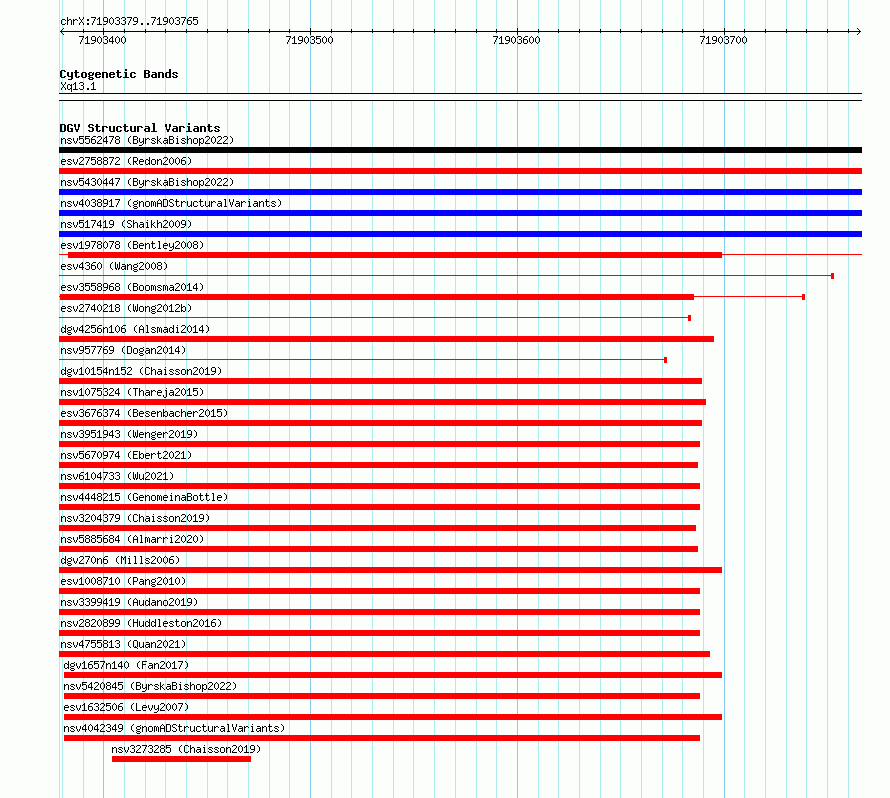Open the Cytogenetic Bands track title
Screen dimensions: 890x798
click(x=119, y=74)
